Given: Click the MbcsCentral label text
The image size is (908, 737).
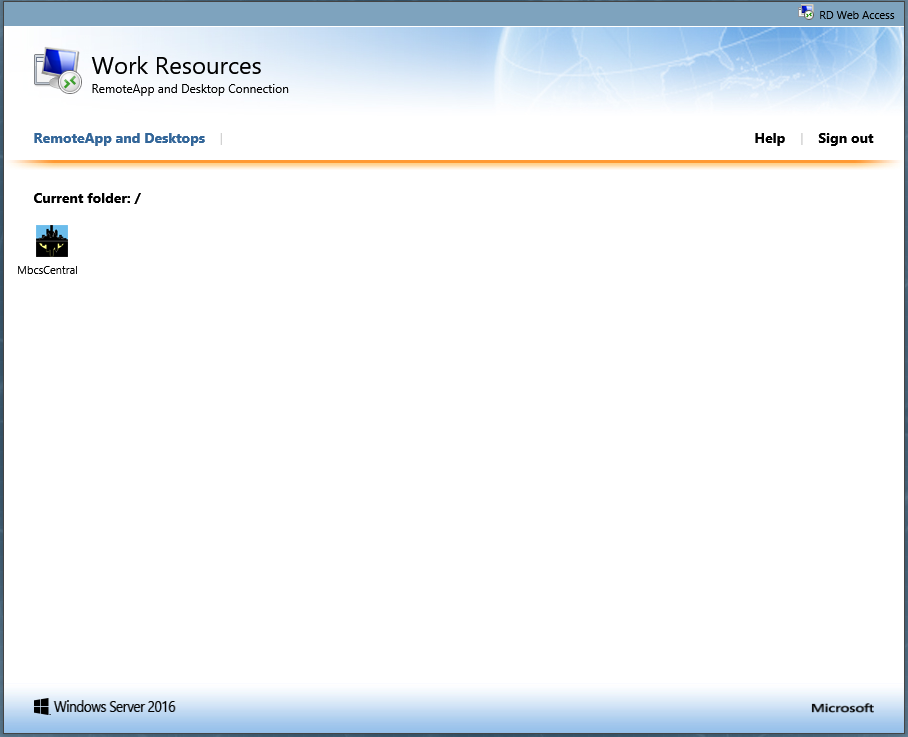Looking at the screenshot, I should (x=47, y=270).
